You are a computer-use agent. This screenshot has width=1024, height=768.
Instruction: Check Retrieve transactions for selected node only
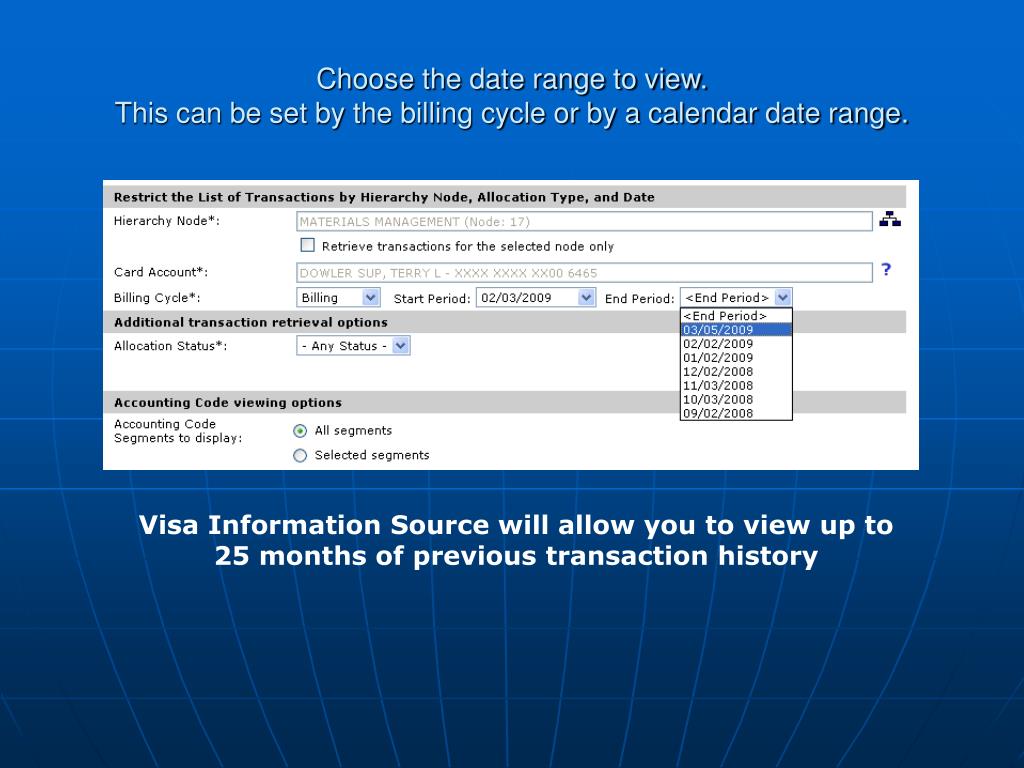tap(307, 245)
